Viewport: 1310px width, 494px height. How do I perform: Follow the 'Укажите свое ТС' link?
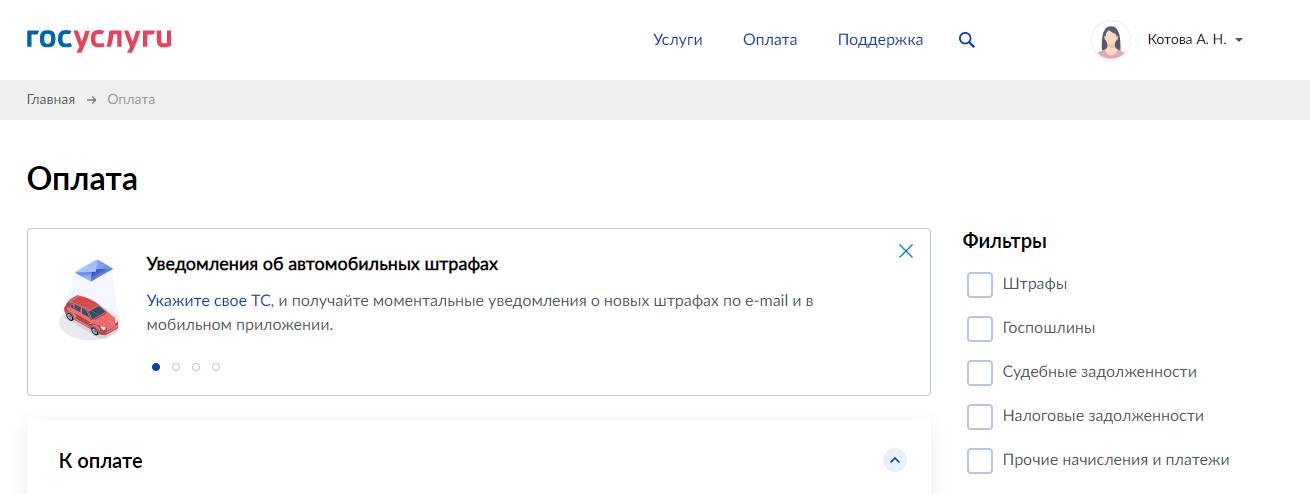tap(209, 300)
